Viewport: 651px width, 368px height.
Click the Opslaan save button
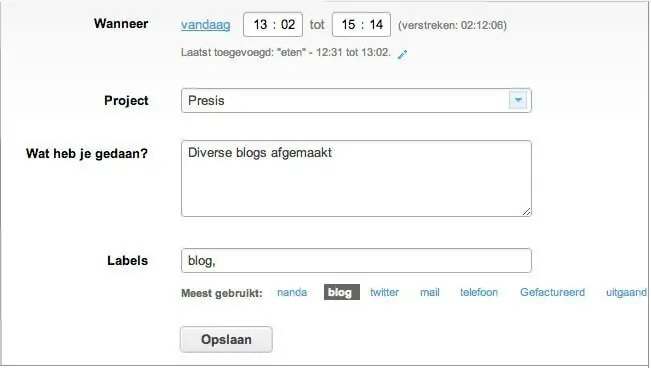pyautogui.click(x=226, y=339)
